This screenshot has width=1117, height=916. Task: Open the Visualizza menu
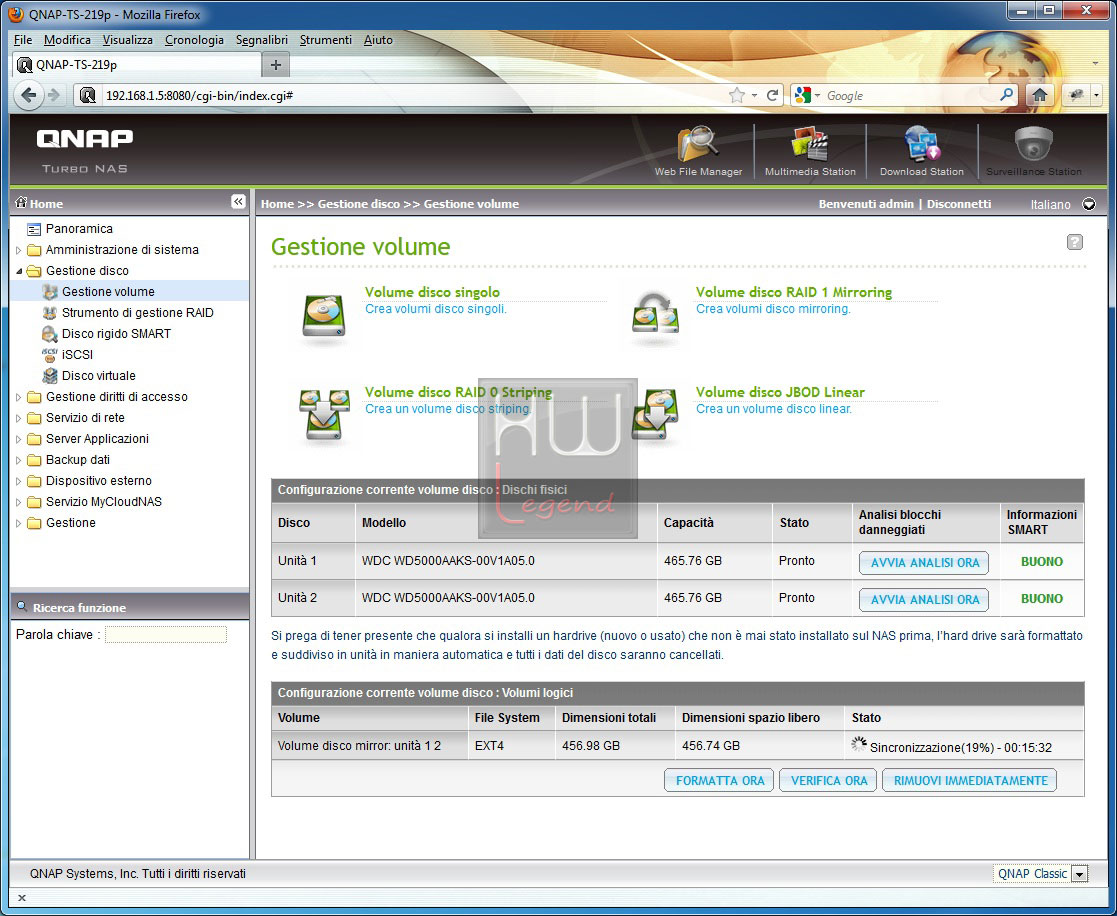pos(128,40)
